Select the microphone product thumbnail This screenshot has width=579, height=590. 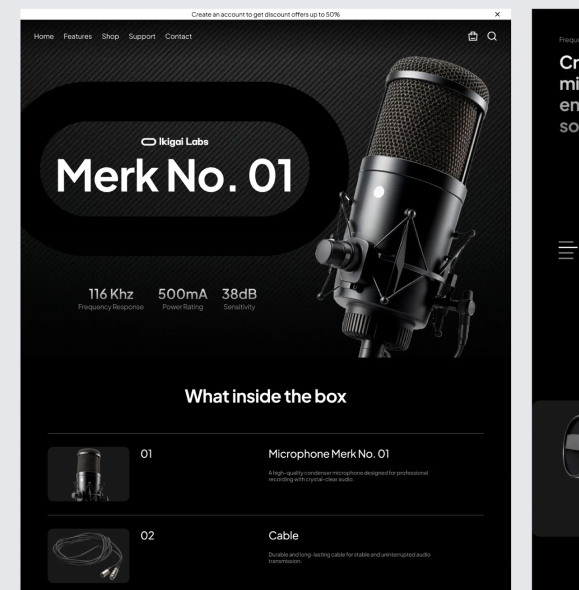click(88, 474)
